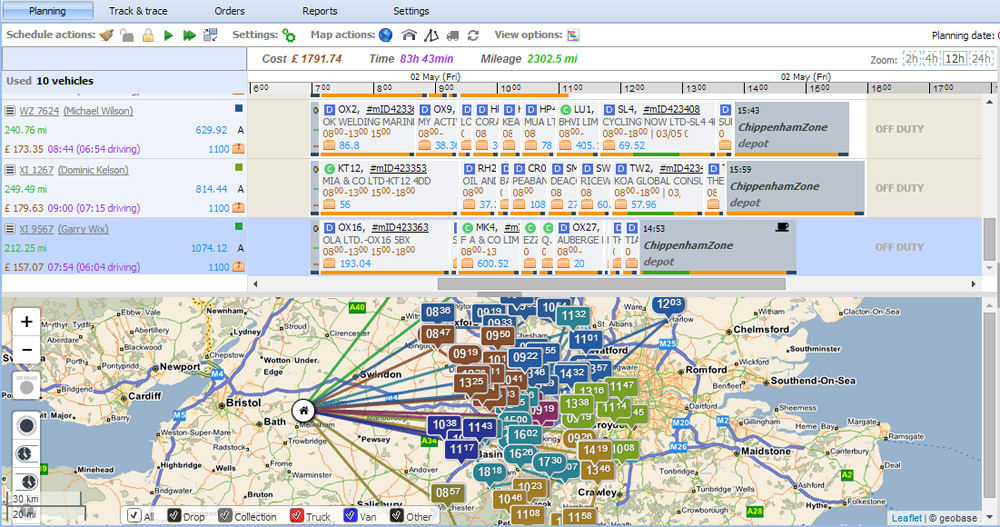
Task: Click the refresh map icon
Action: [x=473, y=35]
